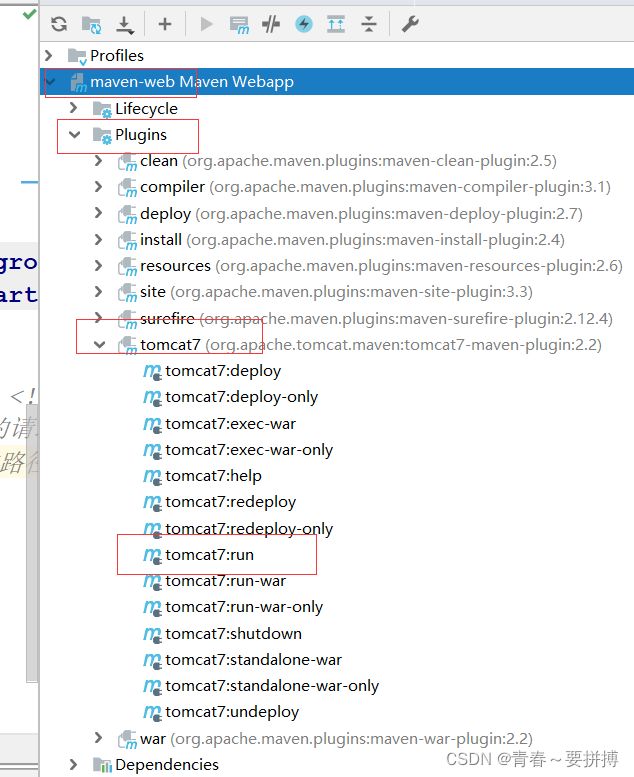Click Run Maven Build play icon
This screenshot has height=777, width=634.
click(206, 24)
